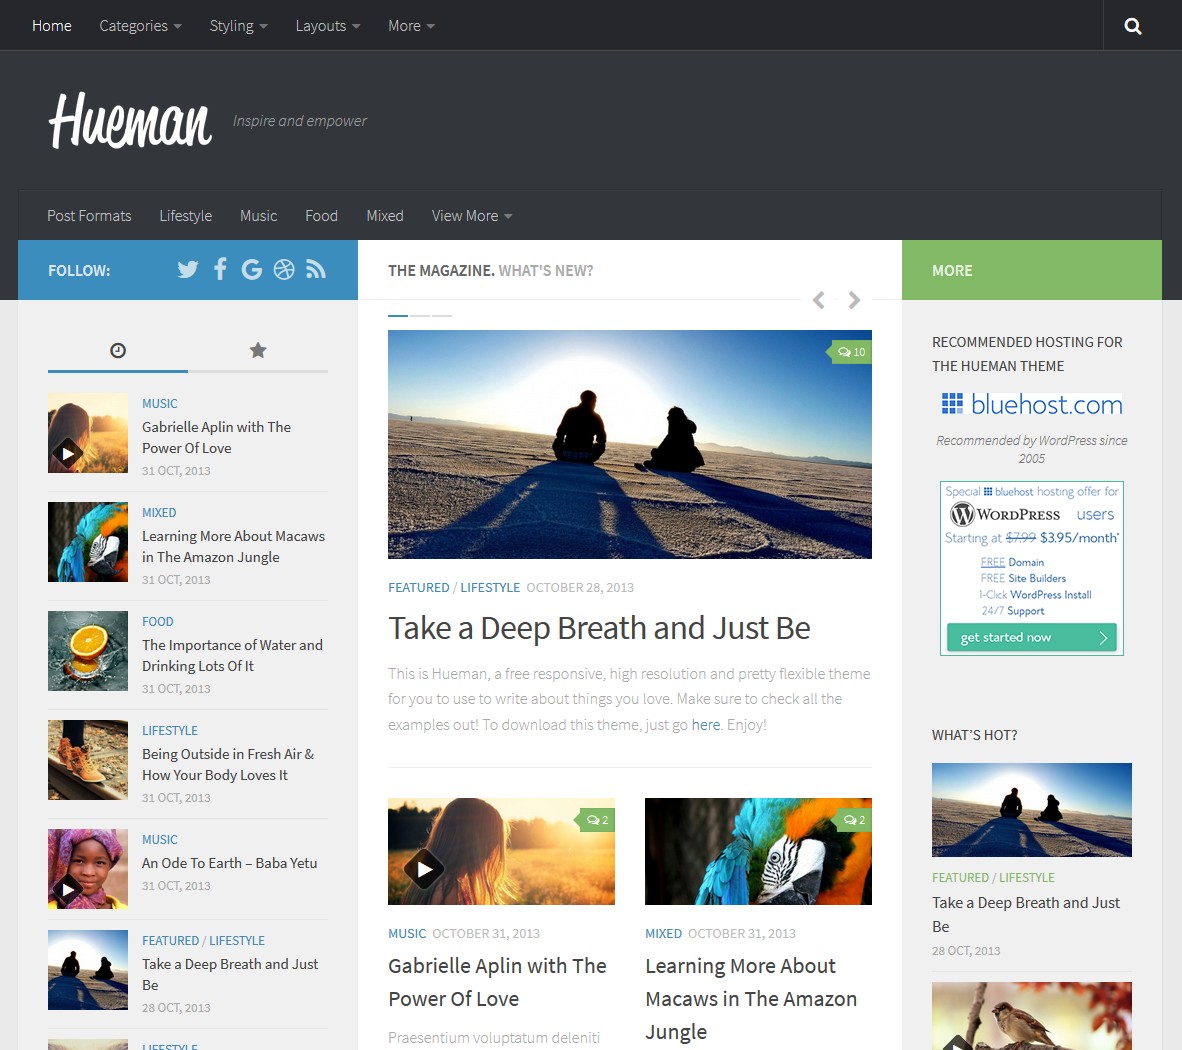Open the search magnifier icon

pos(1132,26)
